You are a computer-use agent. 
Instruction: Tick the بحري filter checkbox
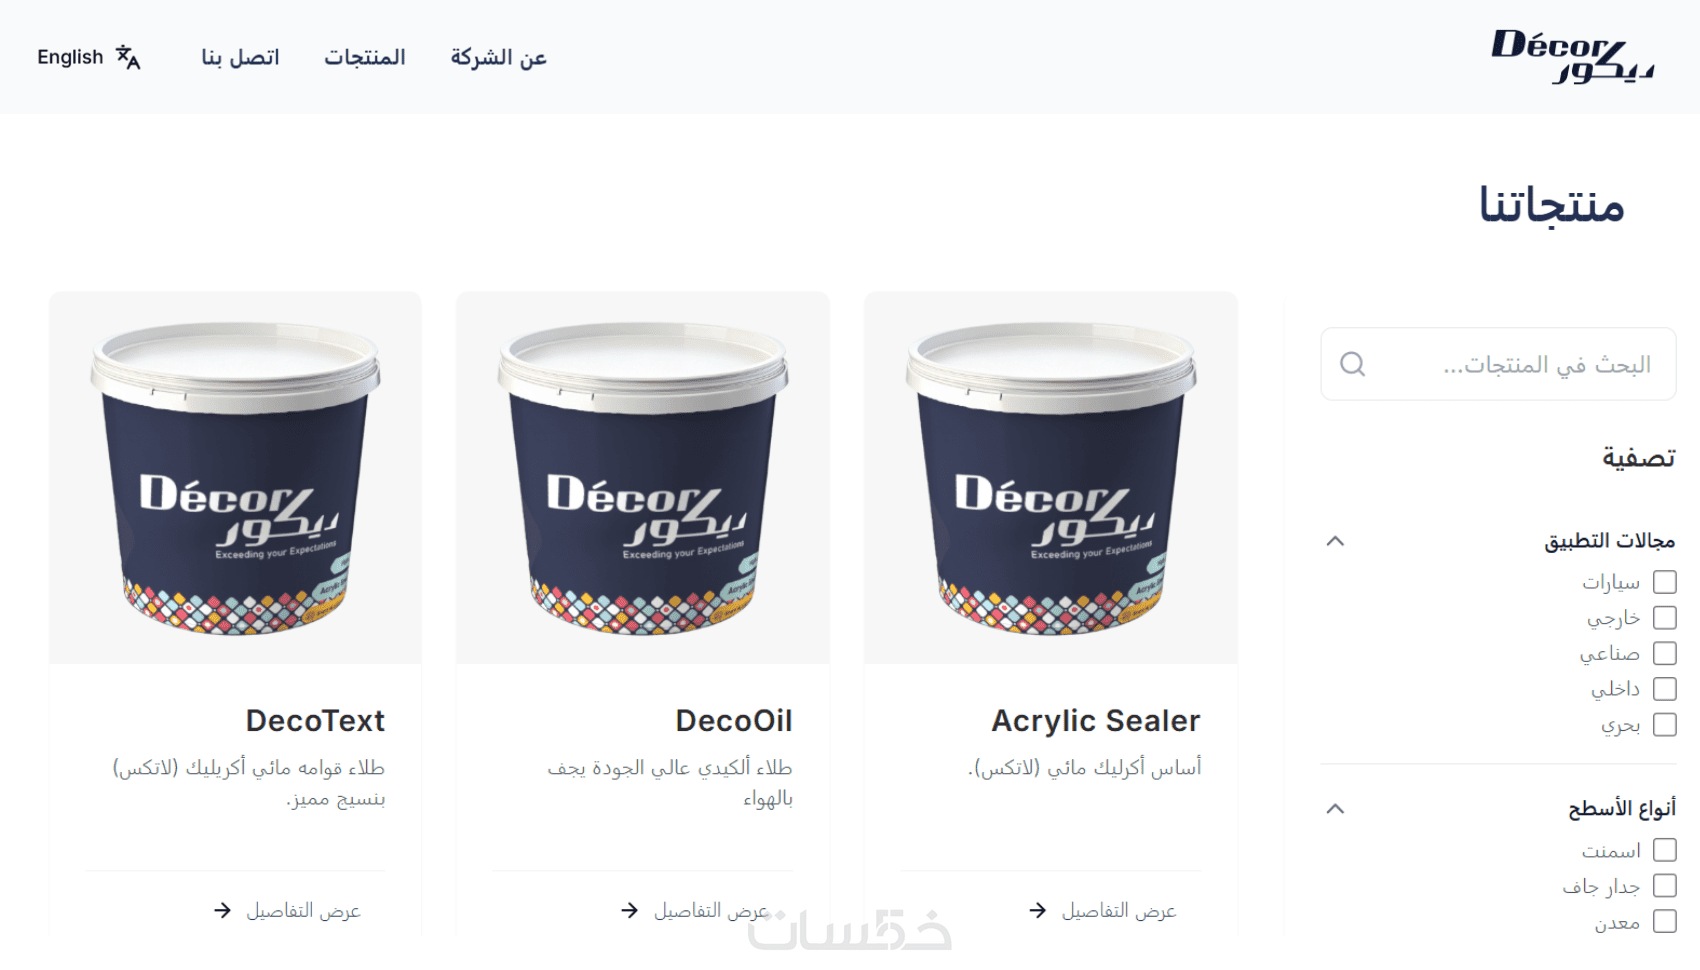coord(1665,724)
